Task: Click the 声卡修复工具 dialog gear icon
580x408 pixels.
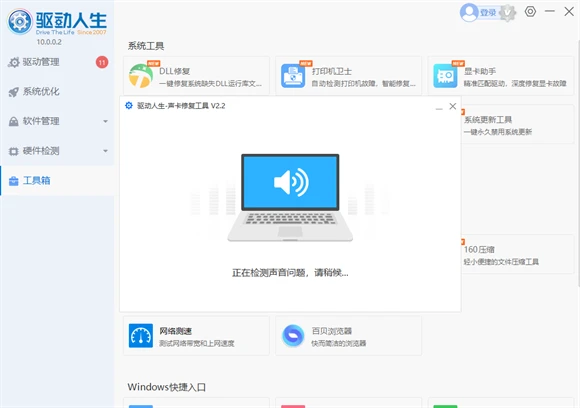Action: tap(129, 106)
